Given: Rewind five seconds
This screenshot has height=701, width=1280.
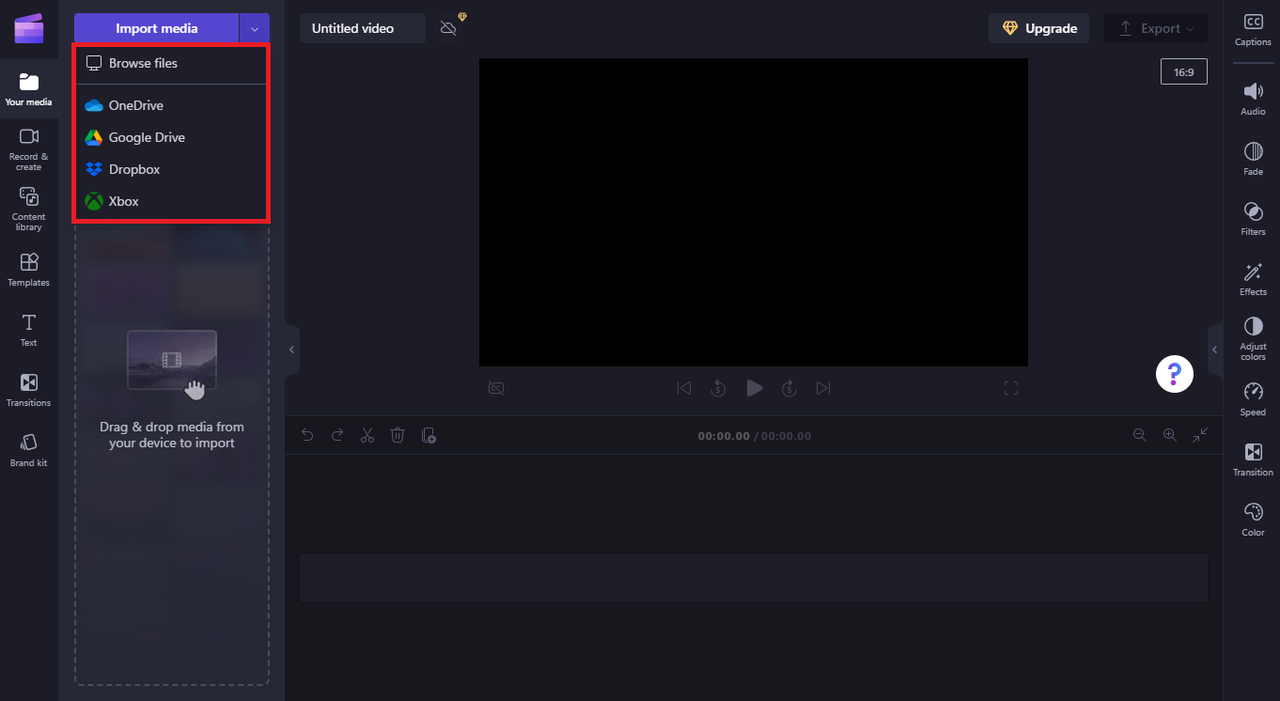Looking at the screenshot, I should pos(718,388).
